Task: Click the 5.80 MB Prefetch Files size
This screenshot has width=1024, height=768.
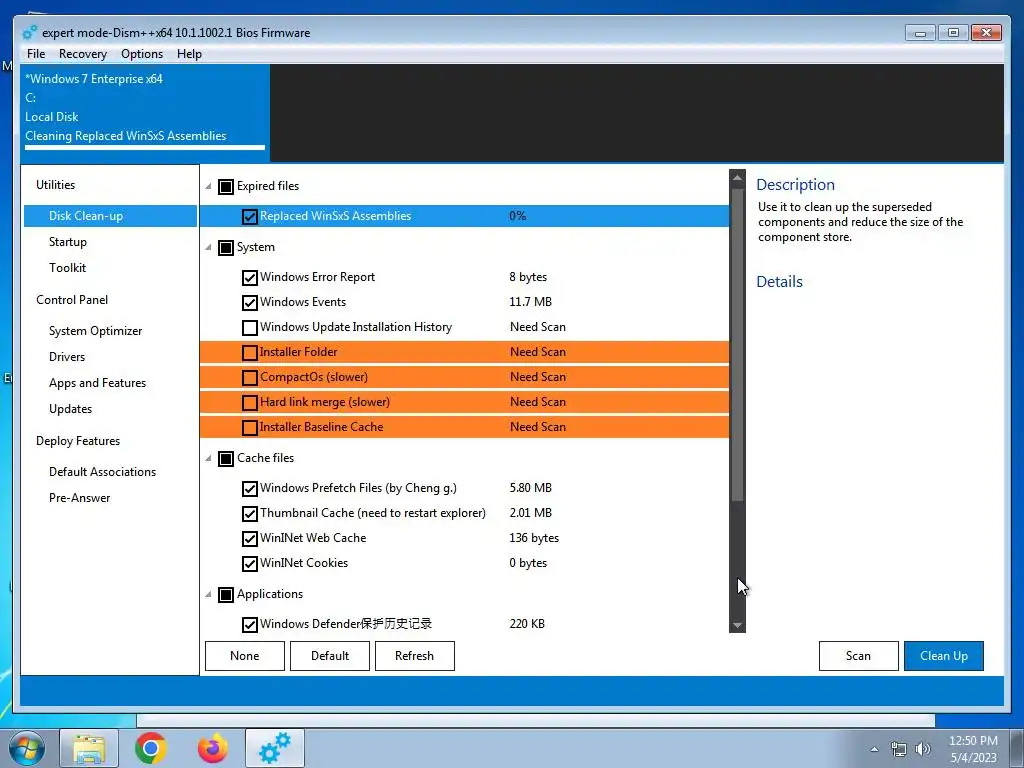Action: point(530,488)
